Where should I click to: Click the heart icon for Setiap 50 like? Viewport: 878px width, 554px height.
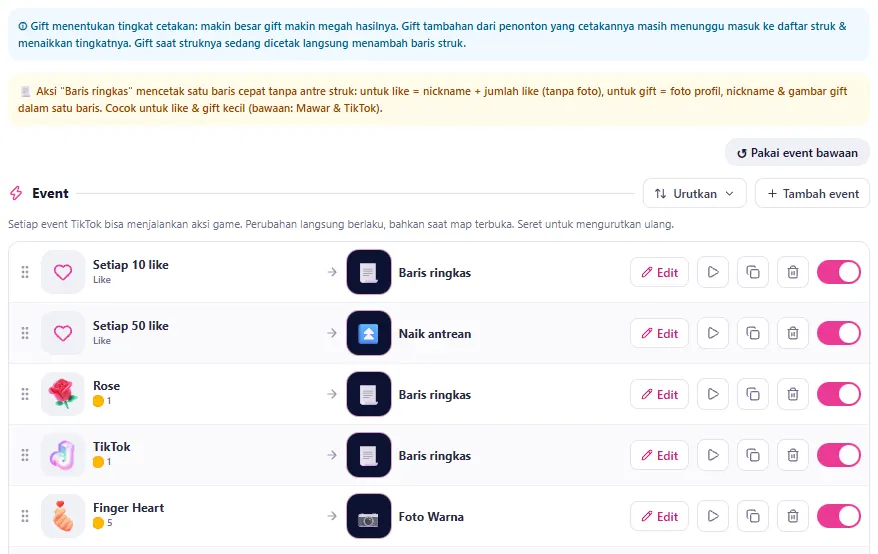click(63, 333)
